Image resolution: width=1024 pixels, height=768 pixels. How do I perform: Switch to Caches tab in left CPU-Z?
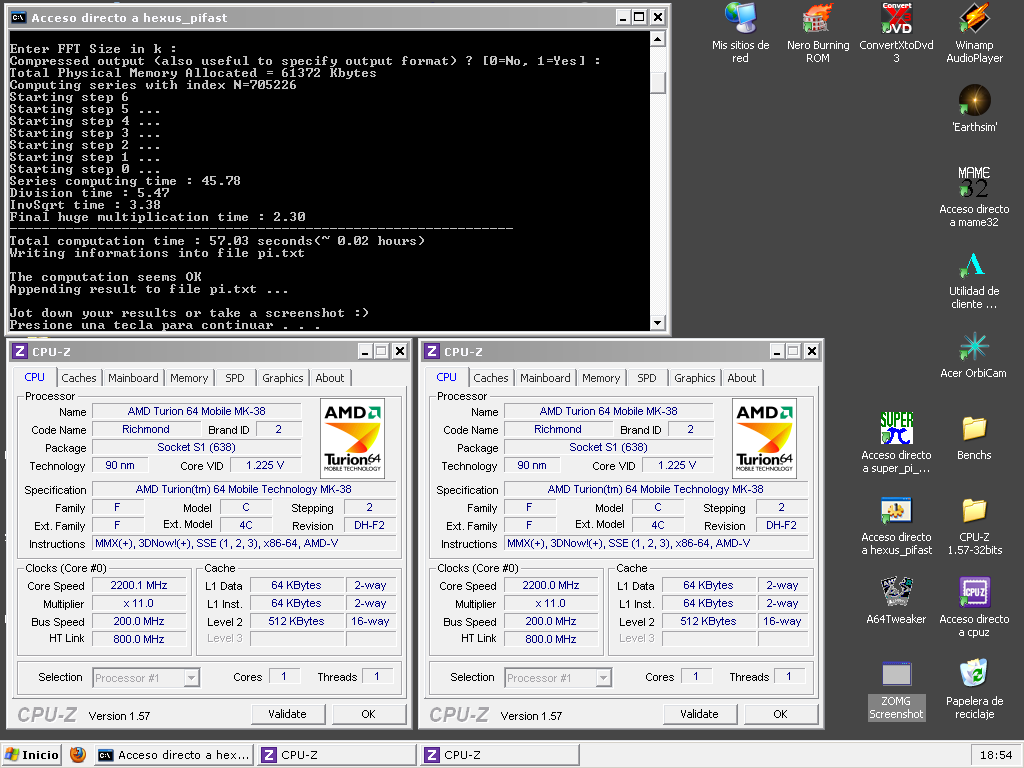78,378
